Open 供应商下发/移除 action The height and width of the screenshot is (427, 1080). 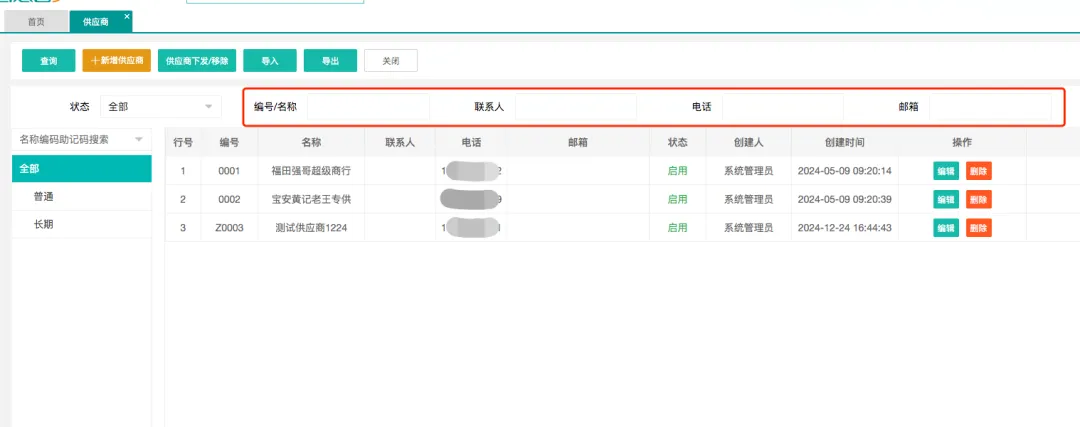click(197, 61)
